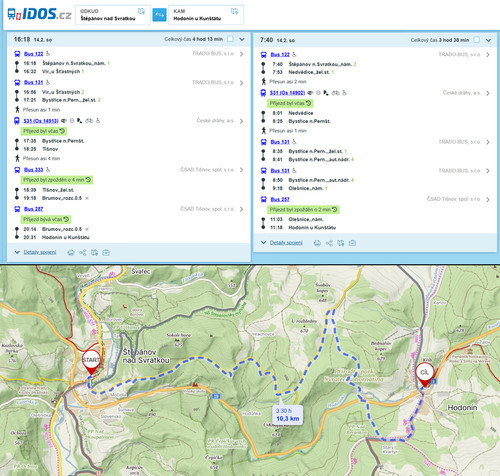Viewport: 500px width, 476px height.
Task: Open the Bus 333 link
Action: tap(33, 170)
